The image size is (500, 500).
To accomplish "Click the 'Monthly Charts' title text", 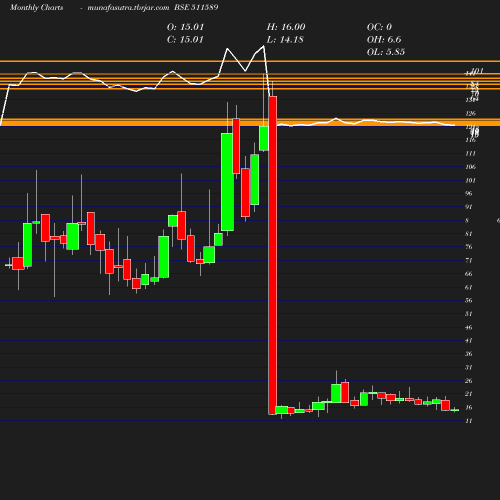I will 37,8.
